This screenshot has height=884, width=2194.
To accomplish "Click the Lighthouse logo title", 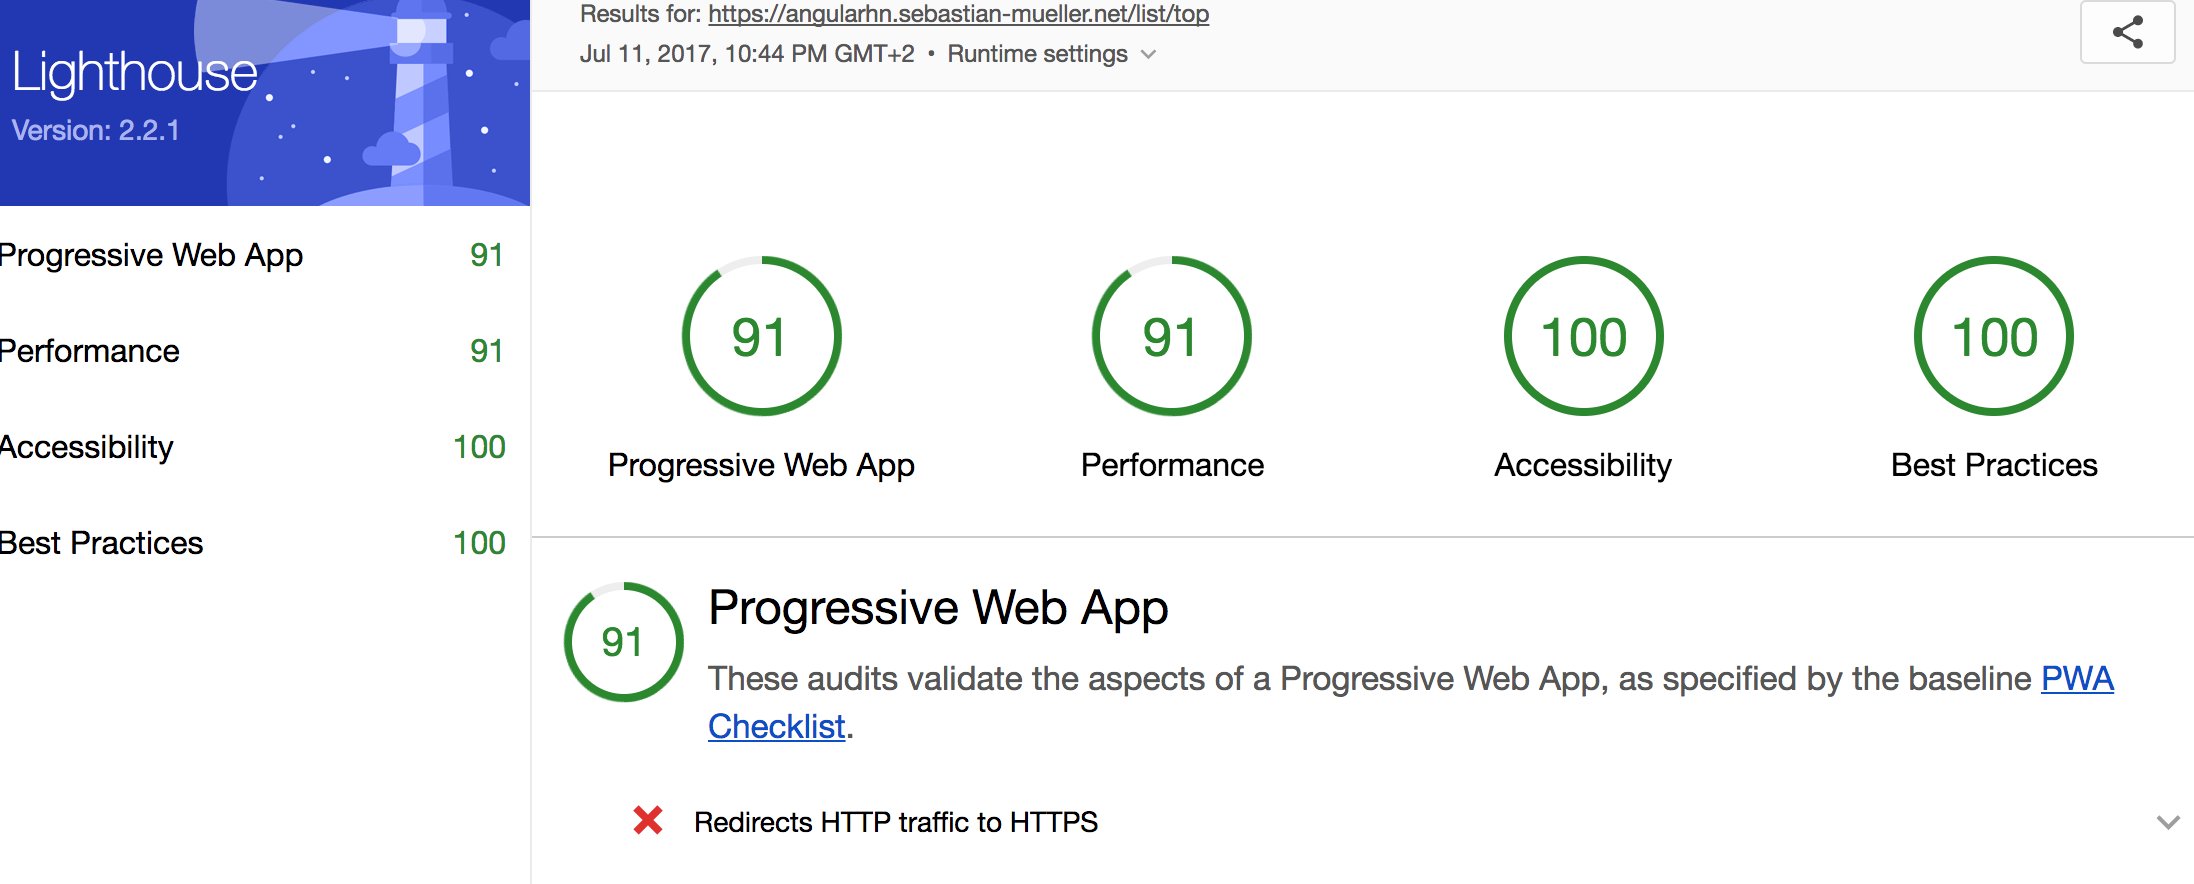I will (135, 72).
